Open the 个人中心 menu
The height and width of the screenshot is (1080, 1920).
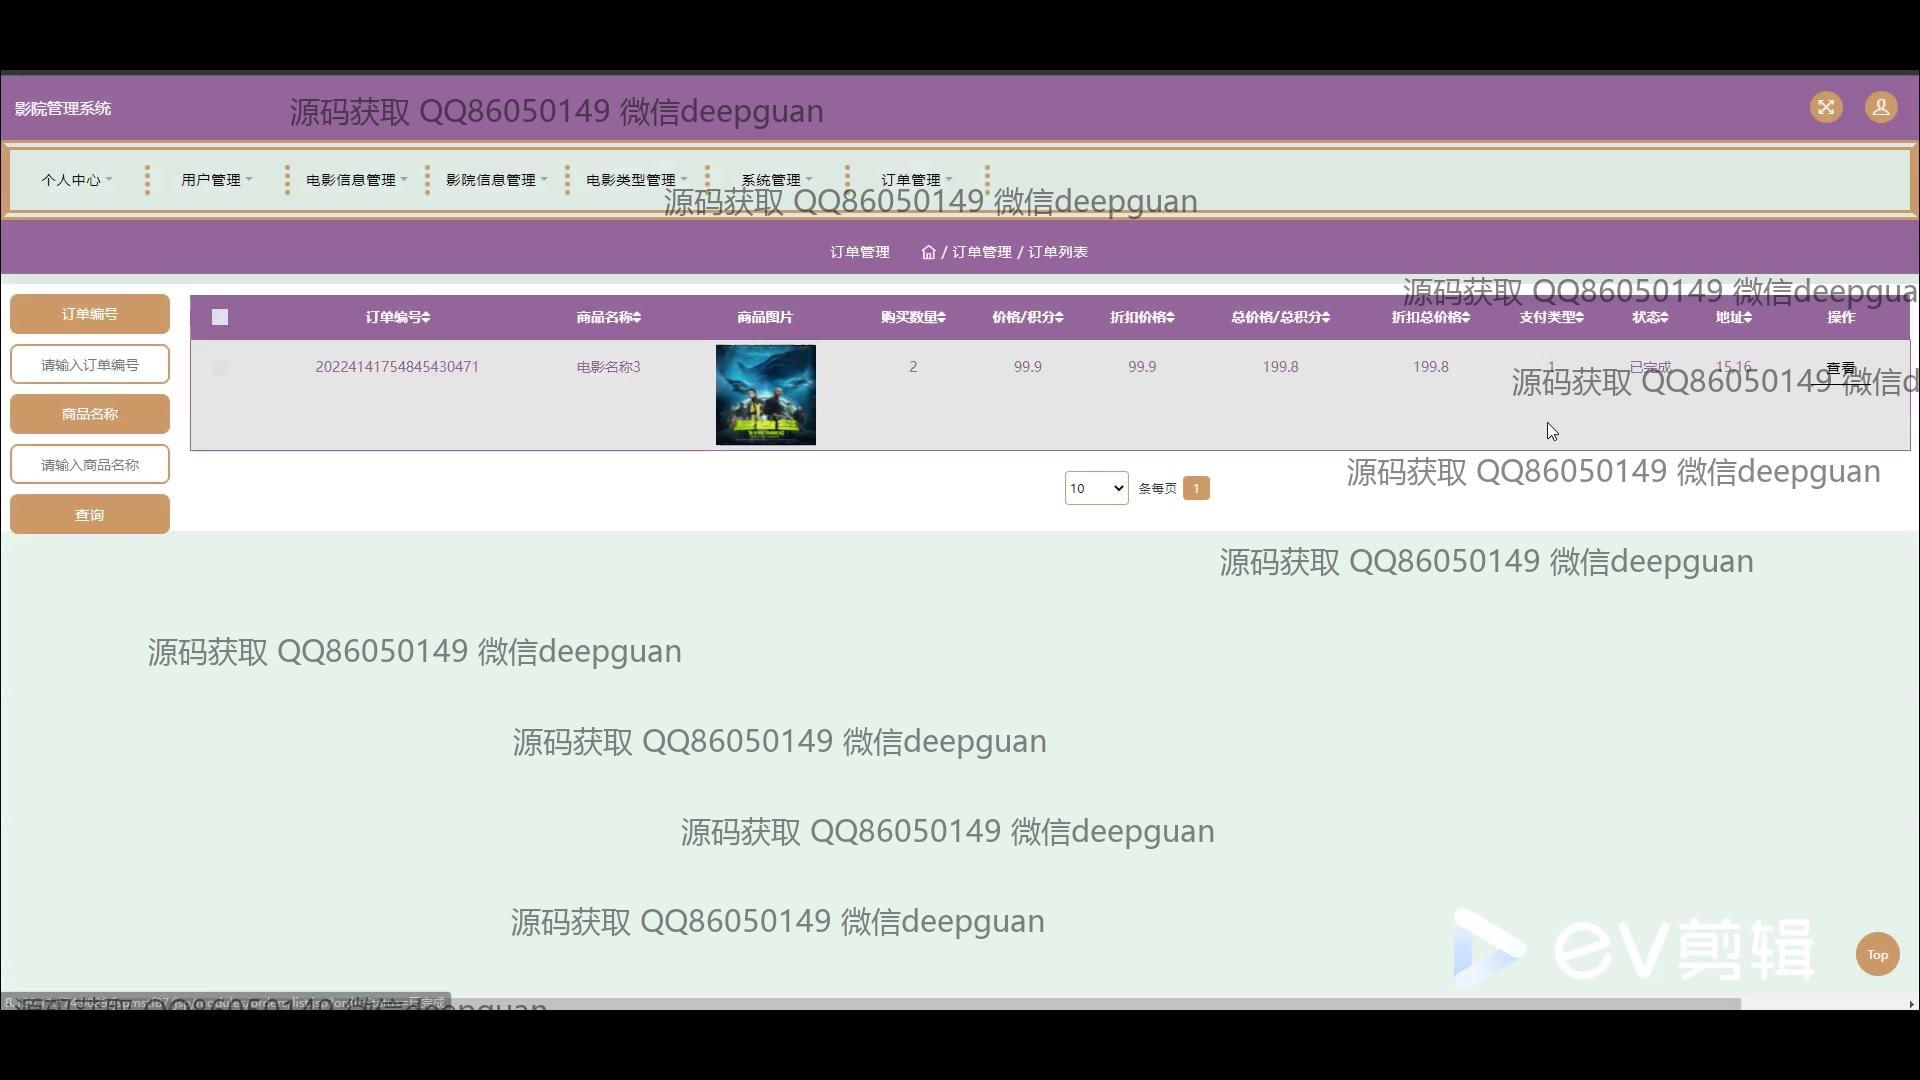click(x=77, y=180)
